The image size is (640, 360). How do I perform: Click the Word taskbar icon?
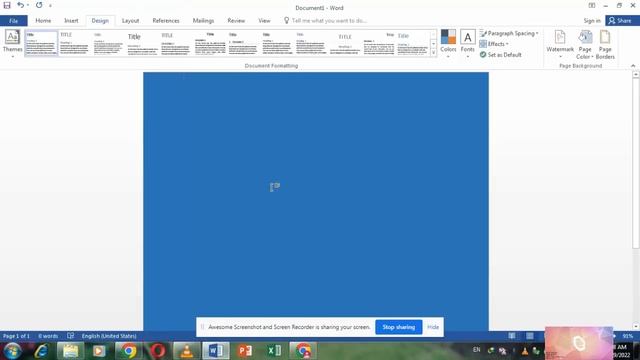pos(216,351)
